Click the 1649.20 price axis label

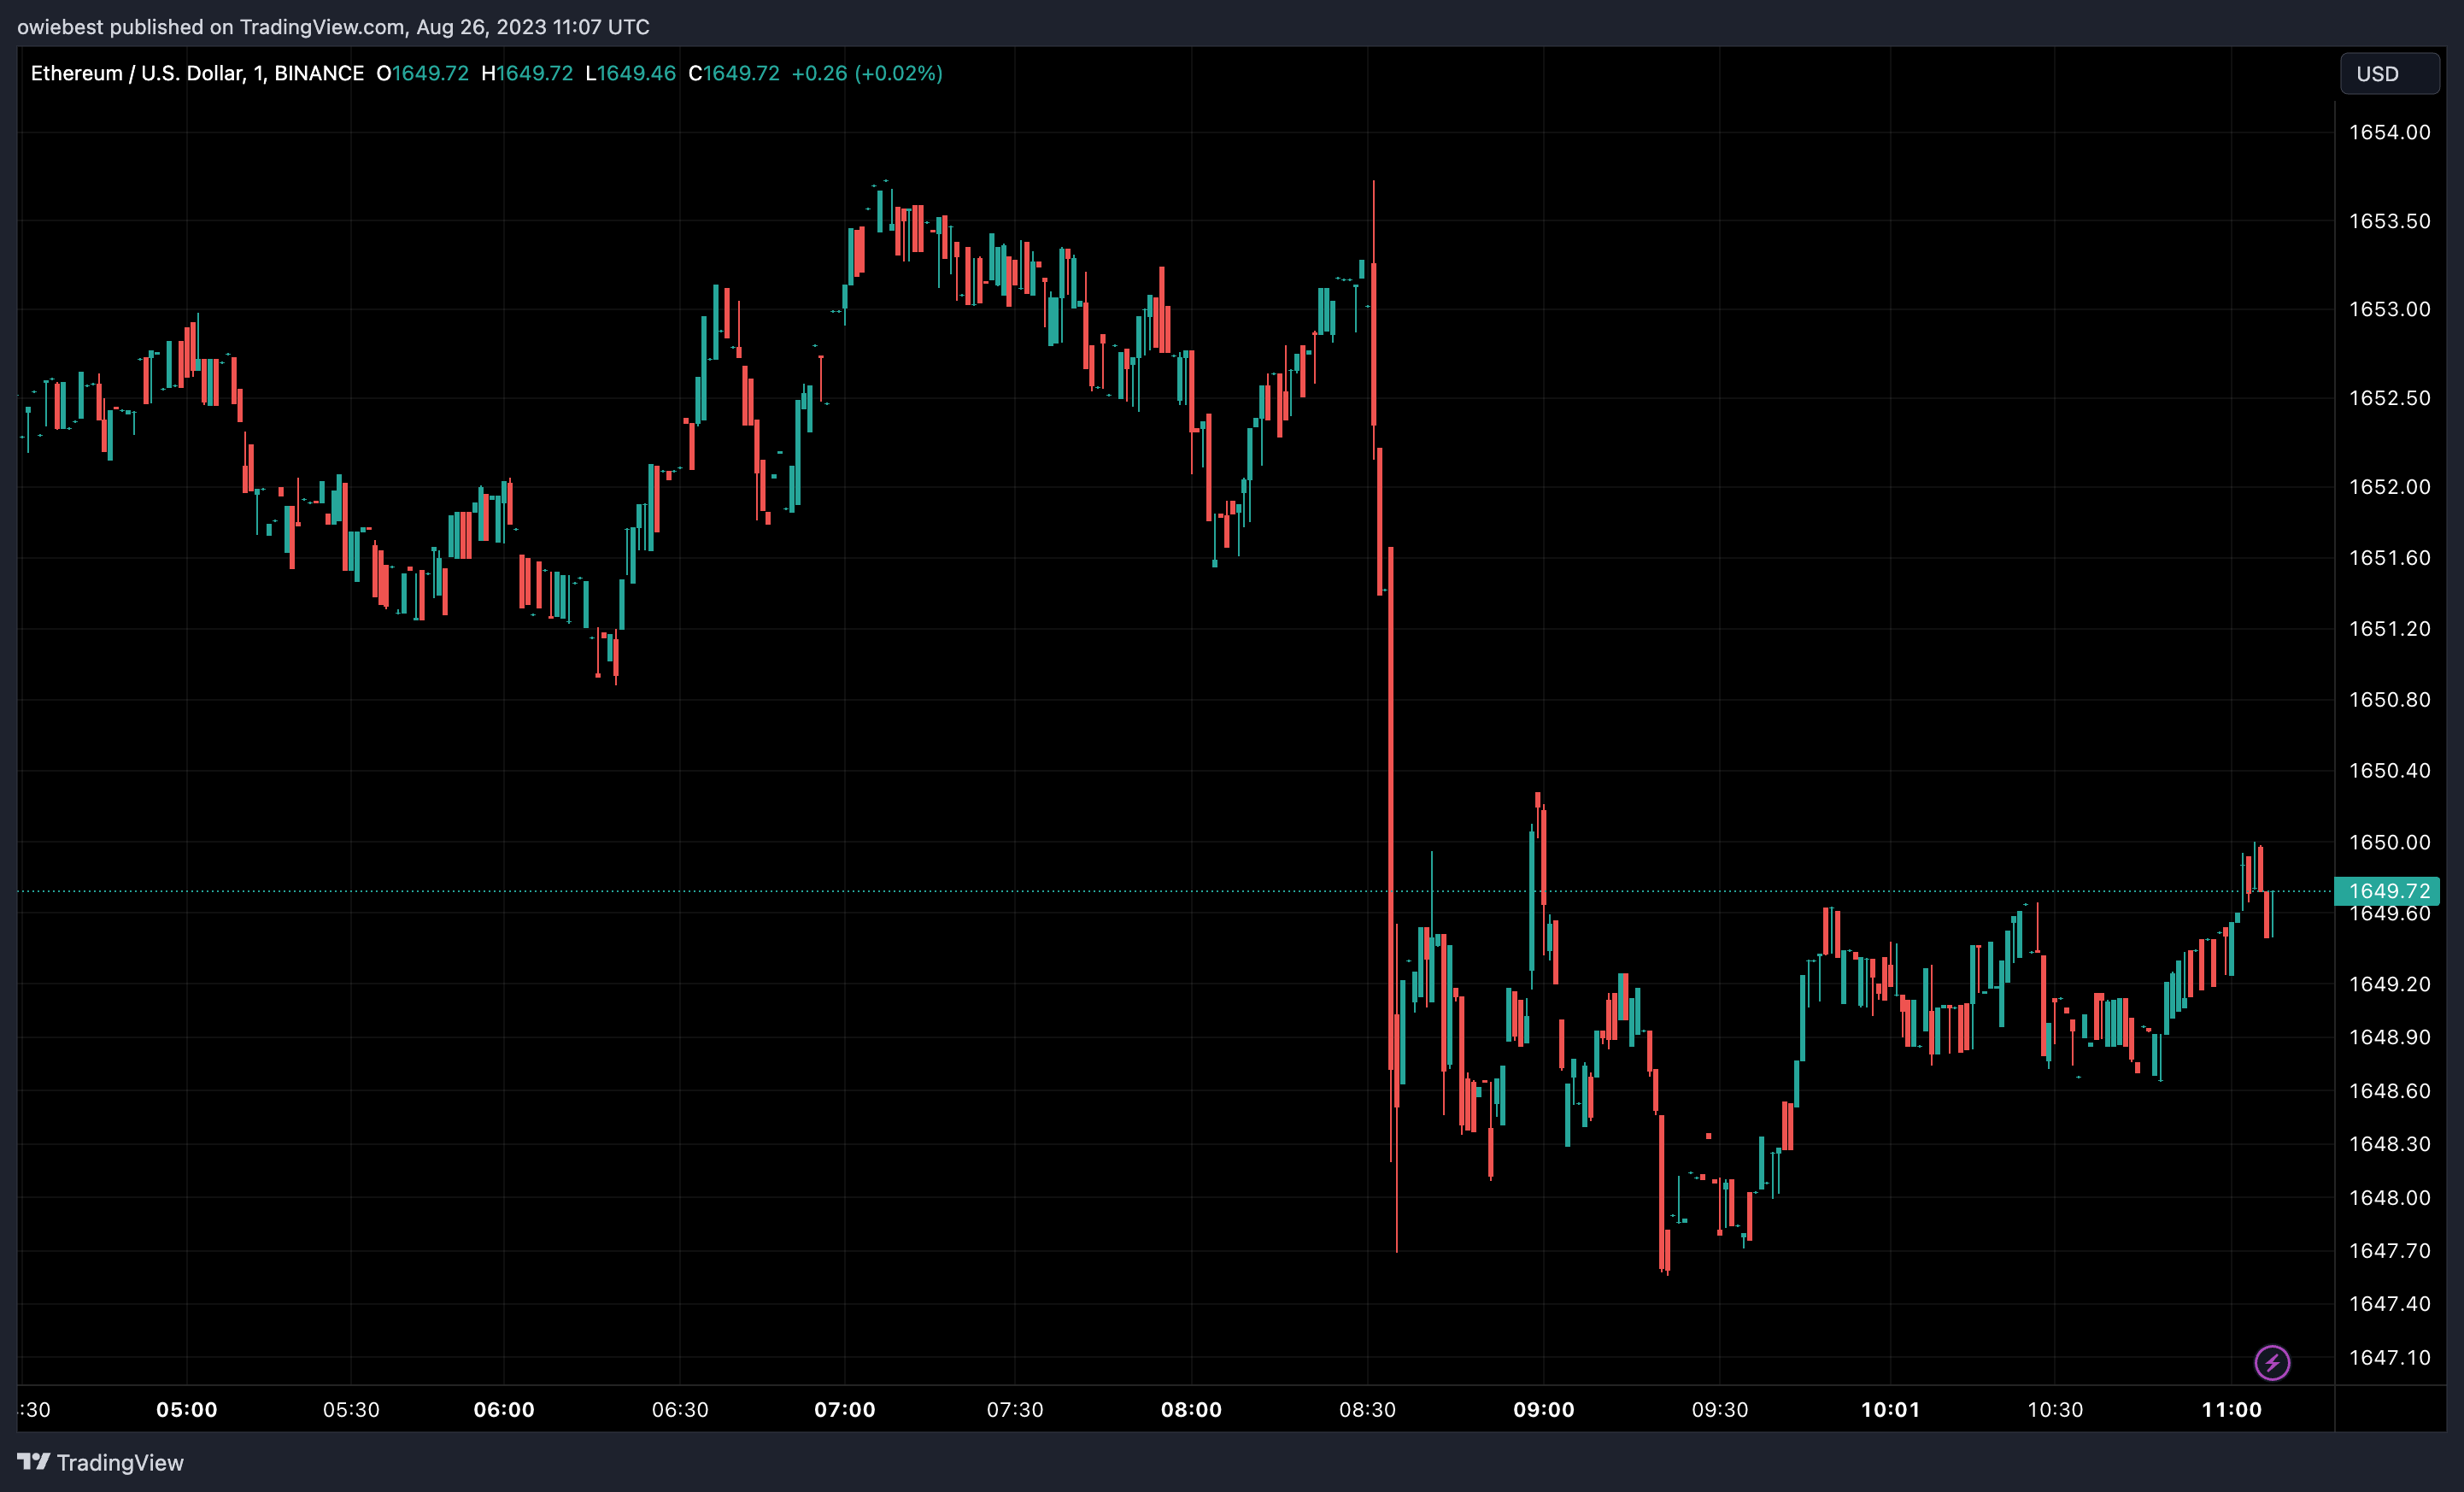coord(2389,984)
